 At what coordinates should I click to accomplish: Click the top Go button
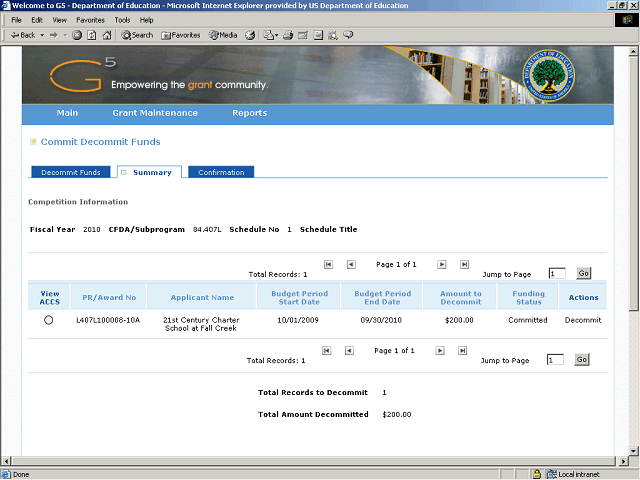click(584, 273)
